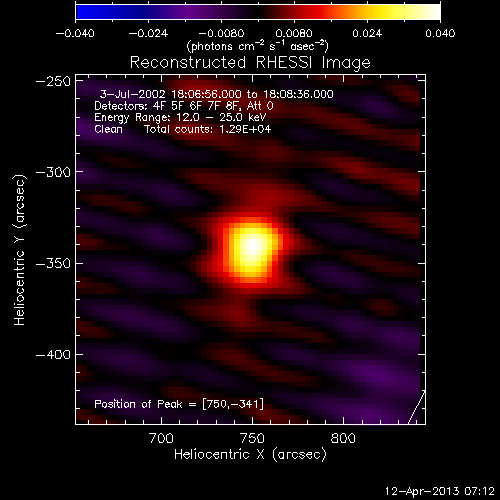Screen dimensions: 500x500
Task: Click the 0.024 colorbar scale label
Action: [x=367, y=33]
